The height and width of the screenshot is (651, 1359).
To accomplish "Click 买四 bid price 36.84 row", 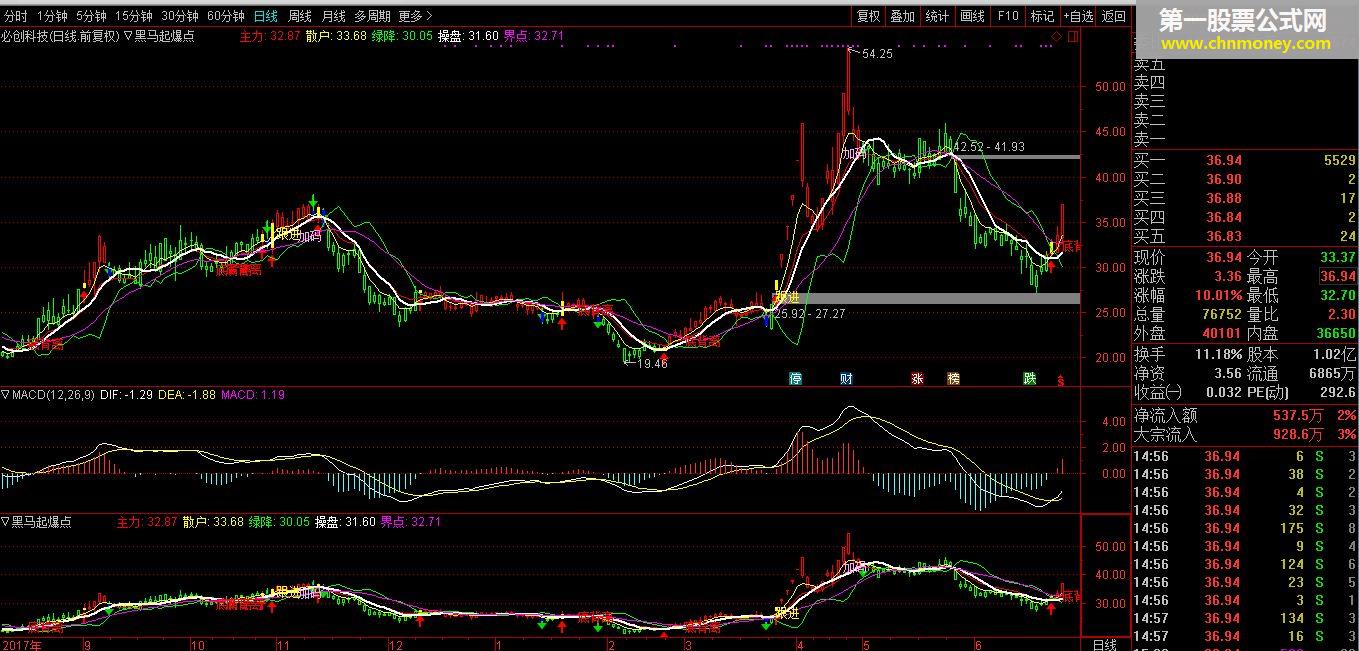I will pos(1245,217).
